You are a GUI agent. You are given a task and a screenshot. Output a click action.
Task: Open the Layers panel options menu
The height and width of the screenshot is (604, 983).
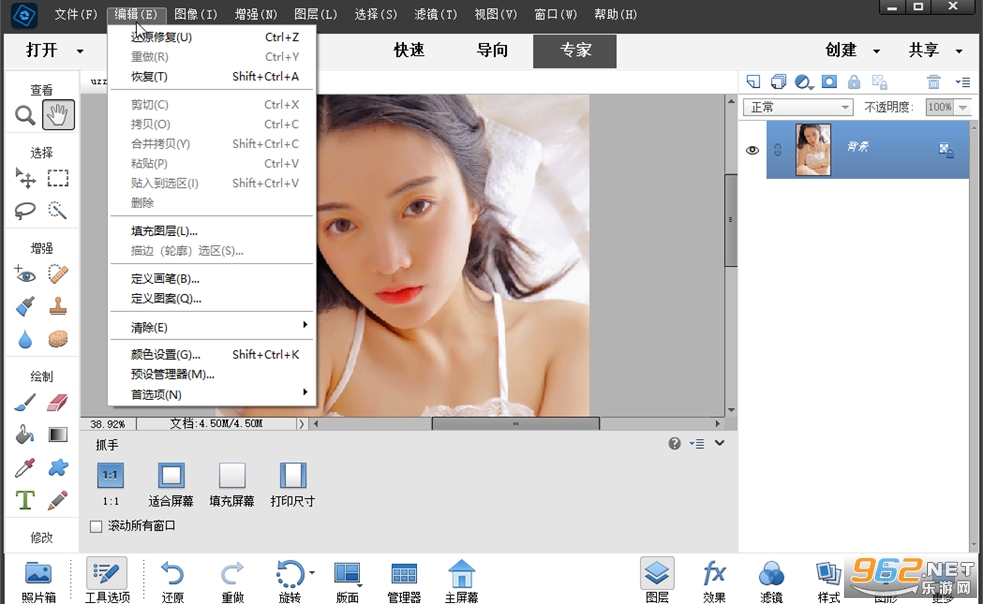963,82
